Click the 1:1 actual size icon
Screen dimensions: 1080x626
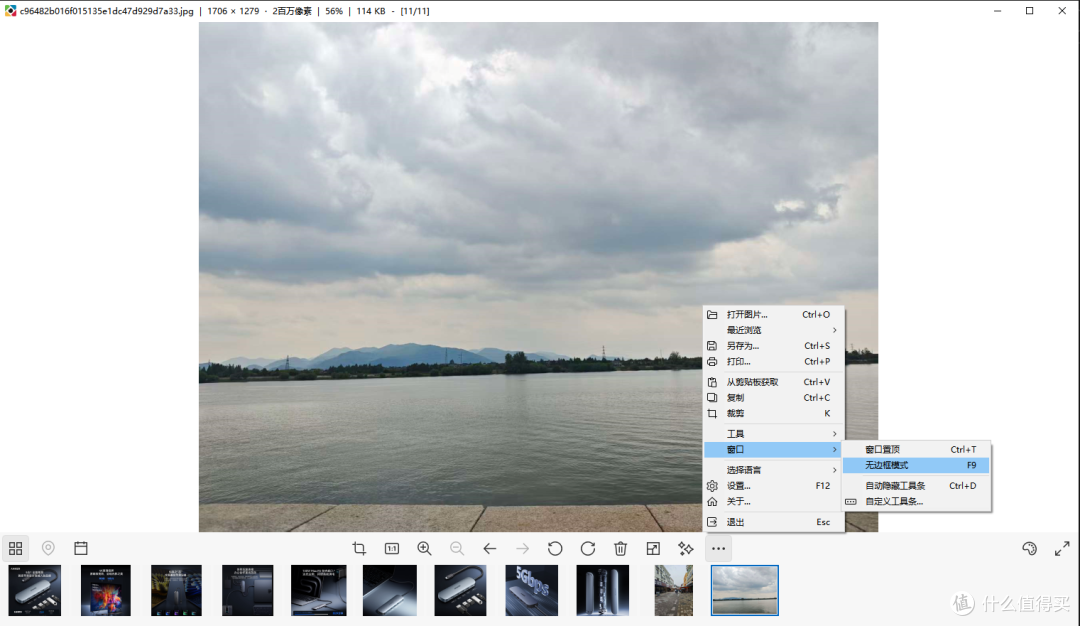(392, 548)
